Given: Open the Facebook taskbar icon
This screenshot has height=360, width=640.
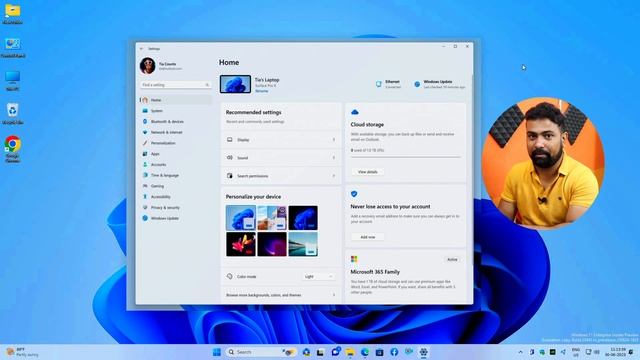Looking at the screenshot, I should click(x=394, y=352).
